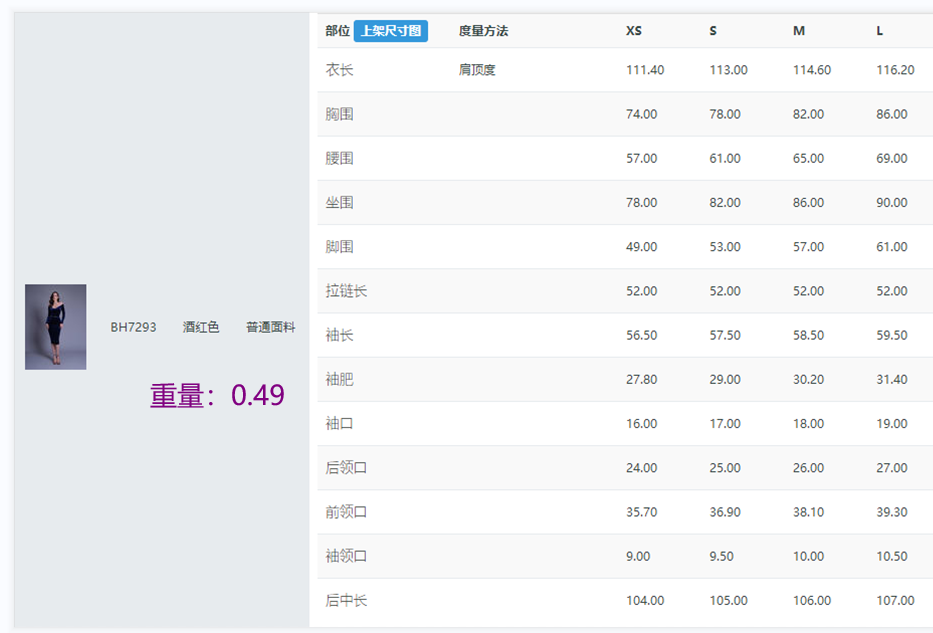The width and height of the screenshot is (933, 633).
Task: Click the 上架尺寸图 button
Action: coord(390,31)
